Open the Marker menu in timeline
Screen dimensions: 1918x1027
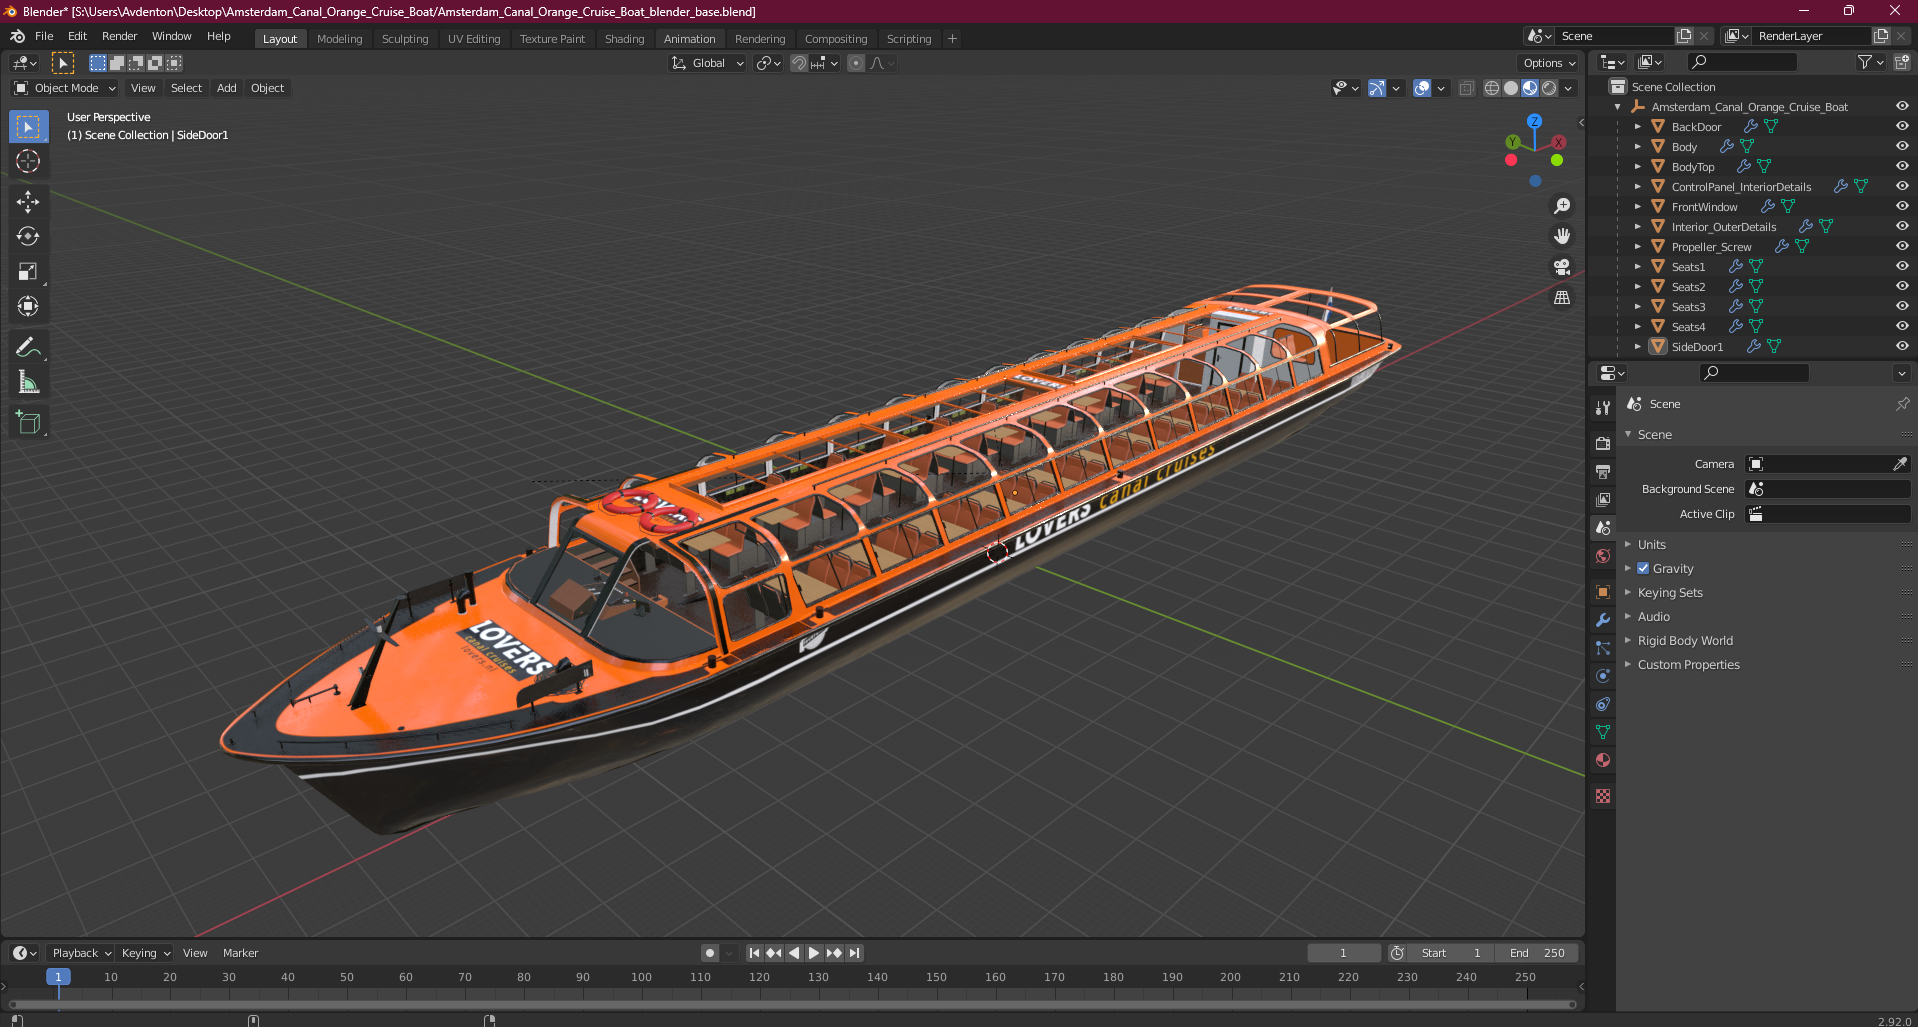(x=240, y=953)
